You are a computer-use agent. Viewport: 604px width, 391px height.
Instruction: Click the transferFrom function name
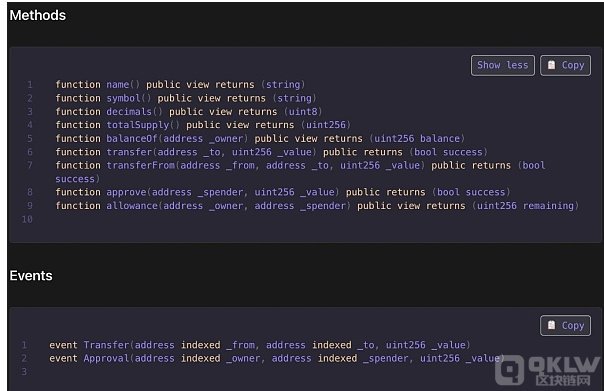[x=140, y=165]
